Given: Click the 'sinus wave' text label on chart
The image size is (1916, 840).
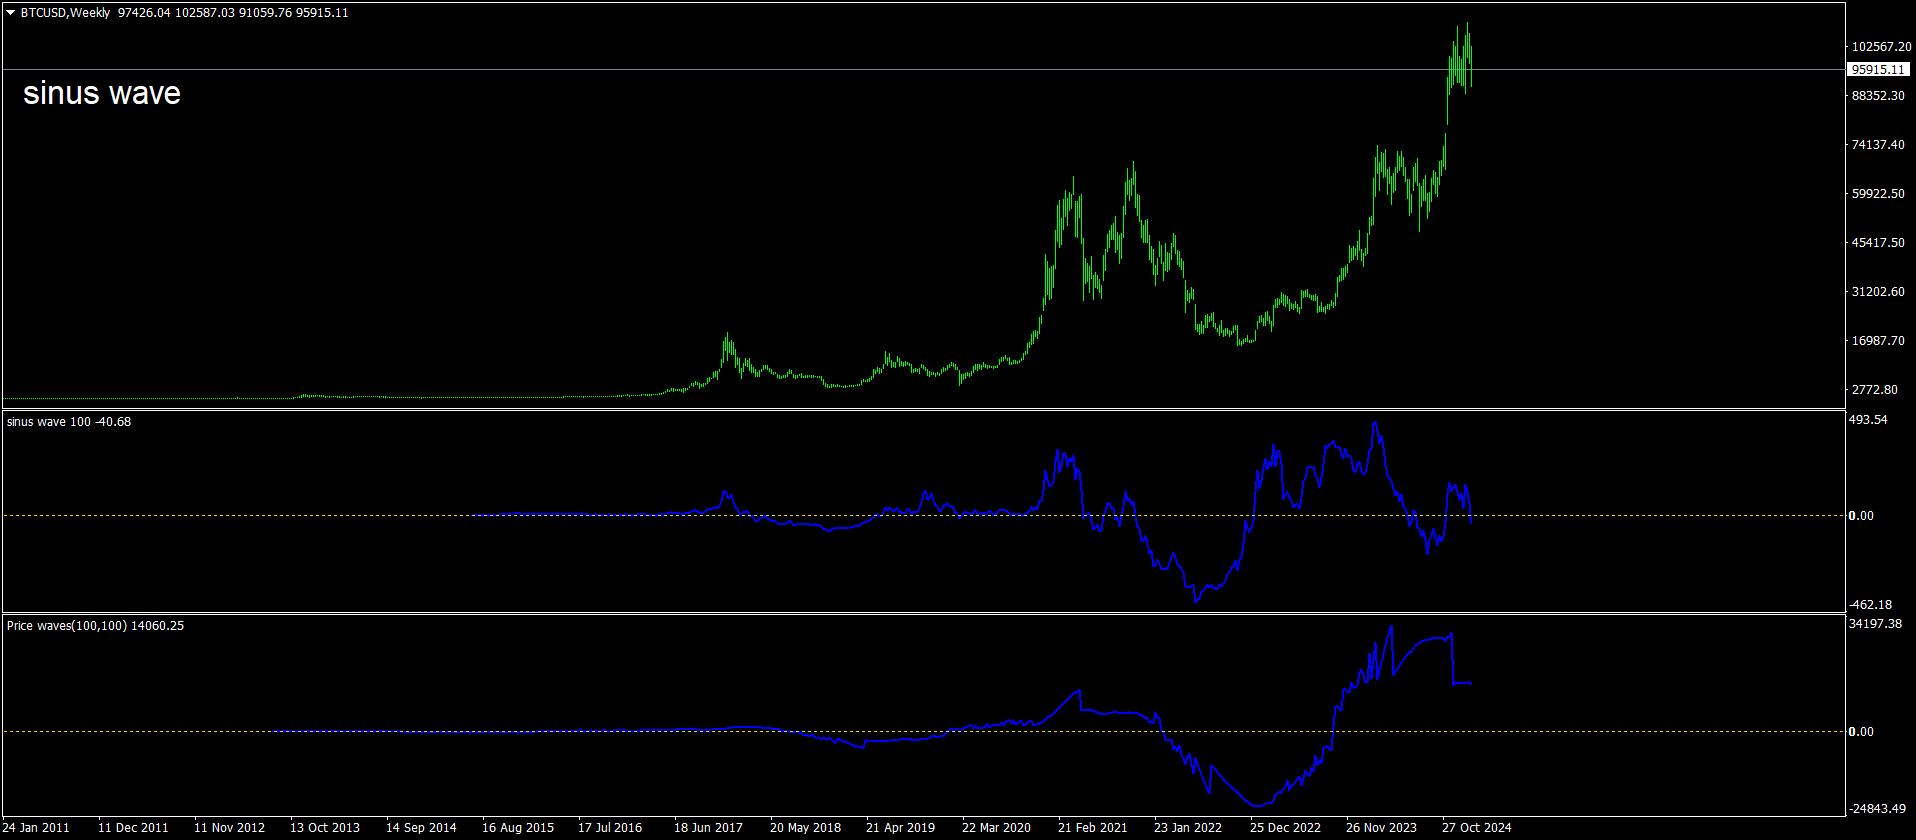Looking at the screenshot, I should coord(102,93).
